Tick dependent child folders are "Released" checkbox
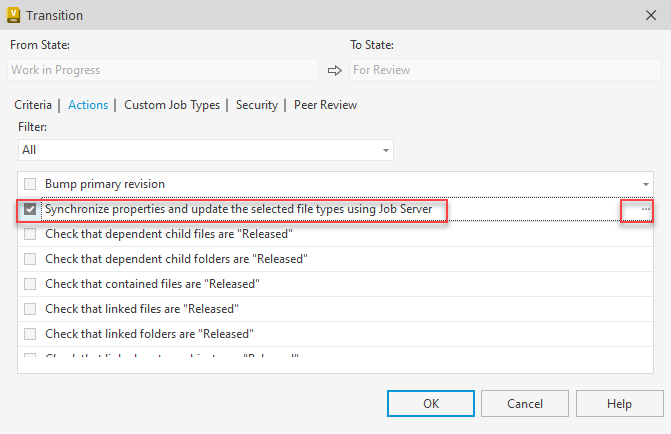The image size is (671, 434). [x=30, y=259]
